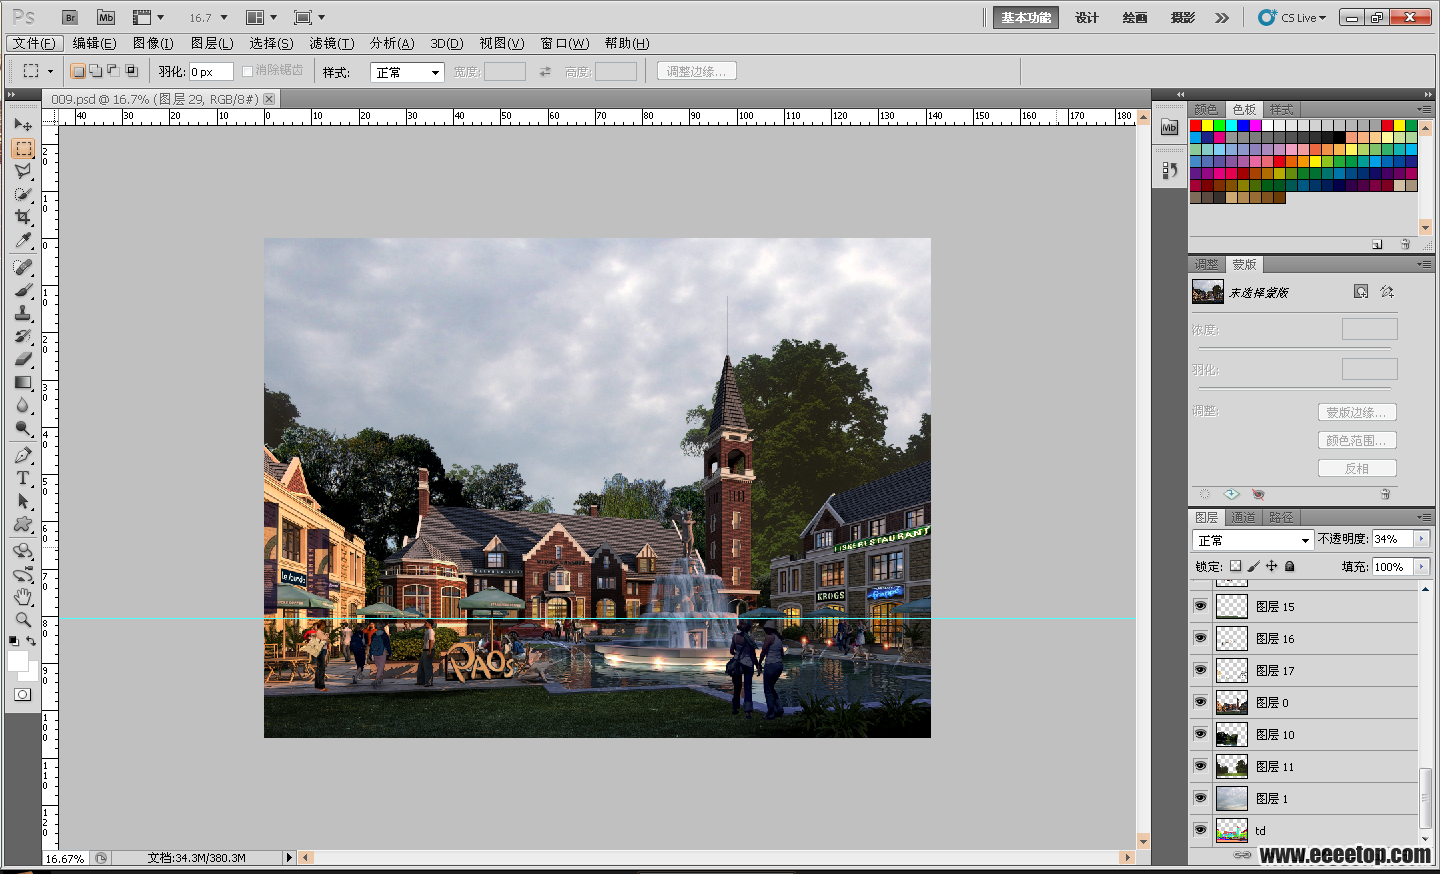The image size is (1440, 874).
Task: Switch to the 路径 paths tab
Action: click(1281, 517)
